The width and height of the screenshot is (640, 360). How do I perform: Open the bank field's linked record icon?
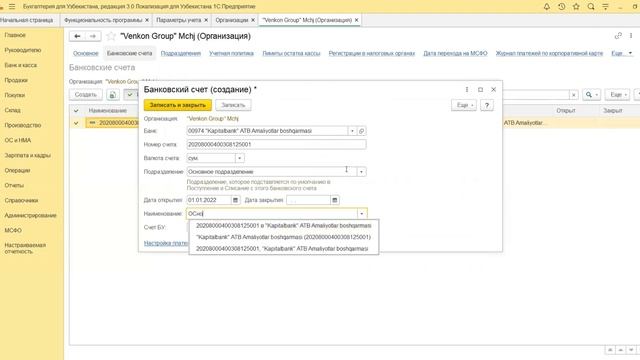point(361,131)
